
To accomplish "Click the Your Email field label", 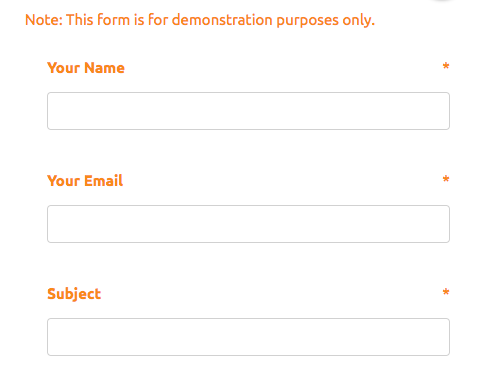I will coord(85,181).
